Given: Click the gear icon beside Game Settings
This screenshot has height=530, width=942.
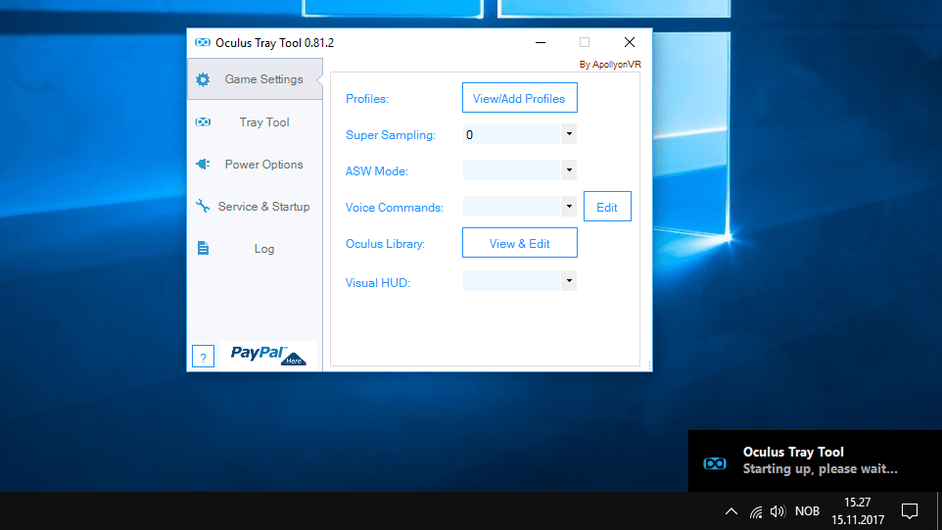Looking at the screenshot, I should (203, 79).
